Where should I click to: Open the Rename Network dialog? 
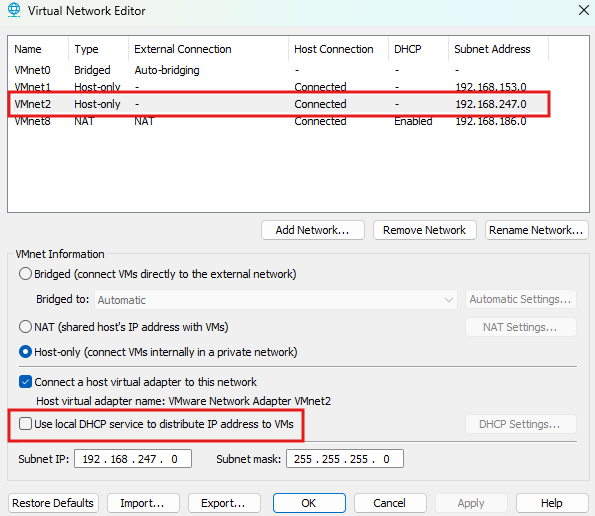pos(537,230)
